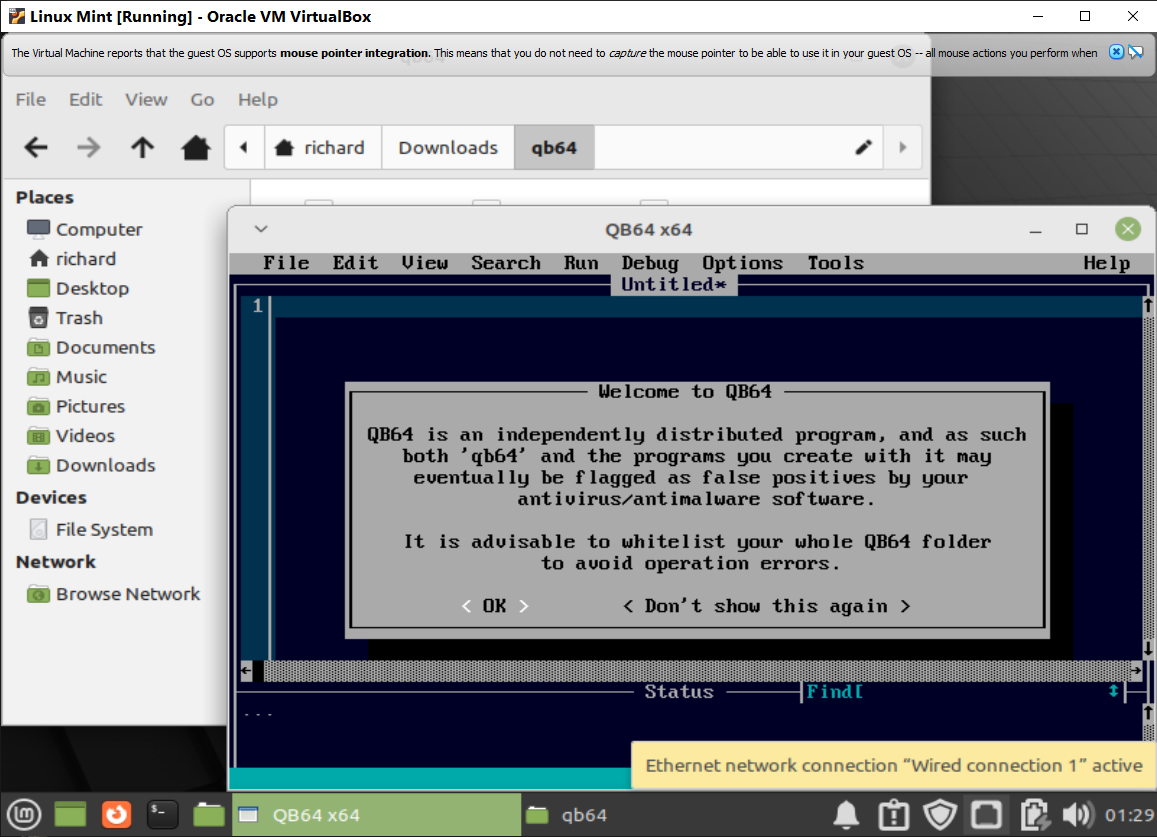Click the horizontal scrollbar right arrow in QB64
Viewport: 1157px width, 837px height.
point(1136,670)
